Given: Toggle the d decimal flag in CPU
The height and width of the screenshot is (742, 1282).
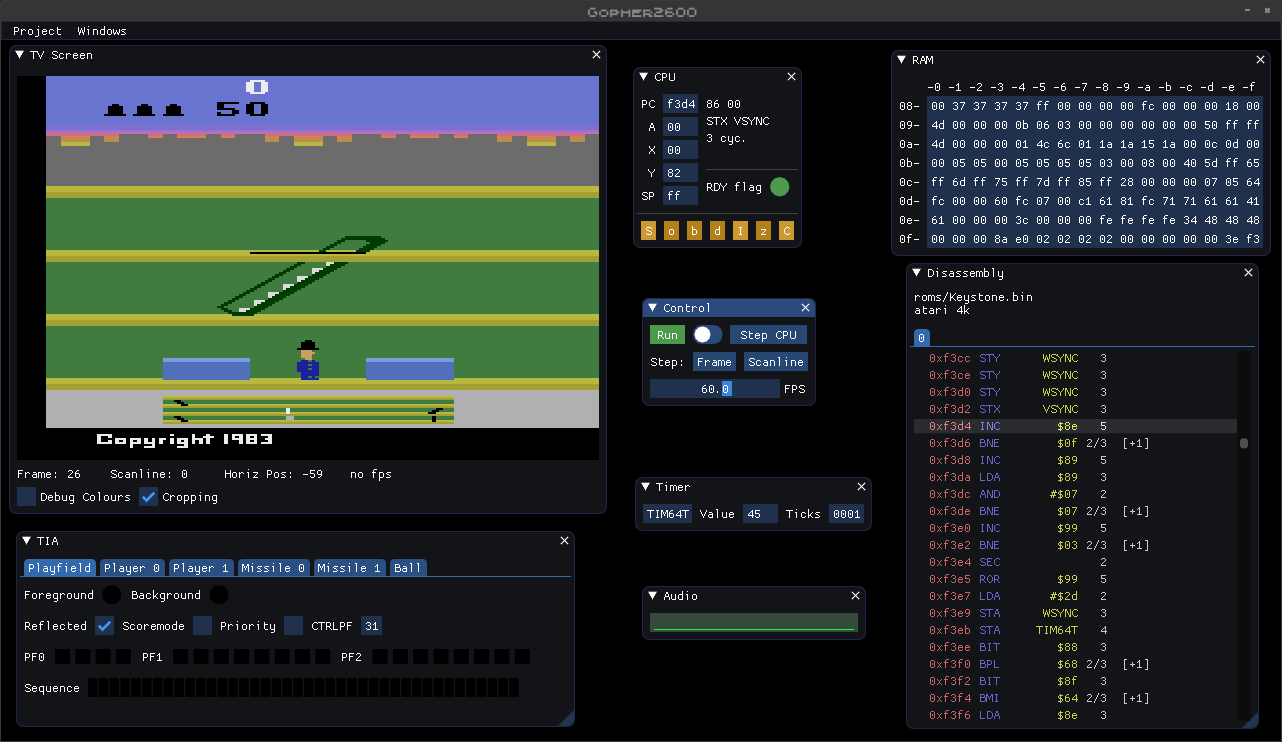Looking at the screenshot, I should tap(717, 232).
